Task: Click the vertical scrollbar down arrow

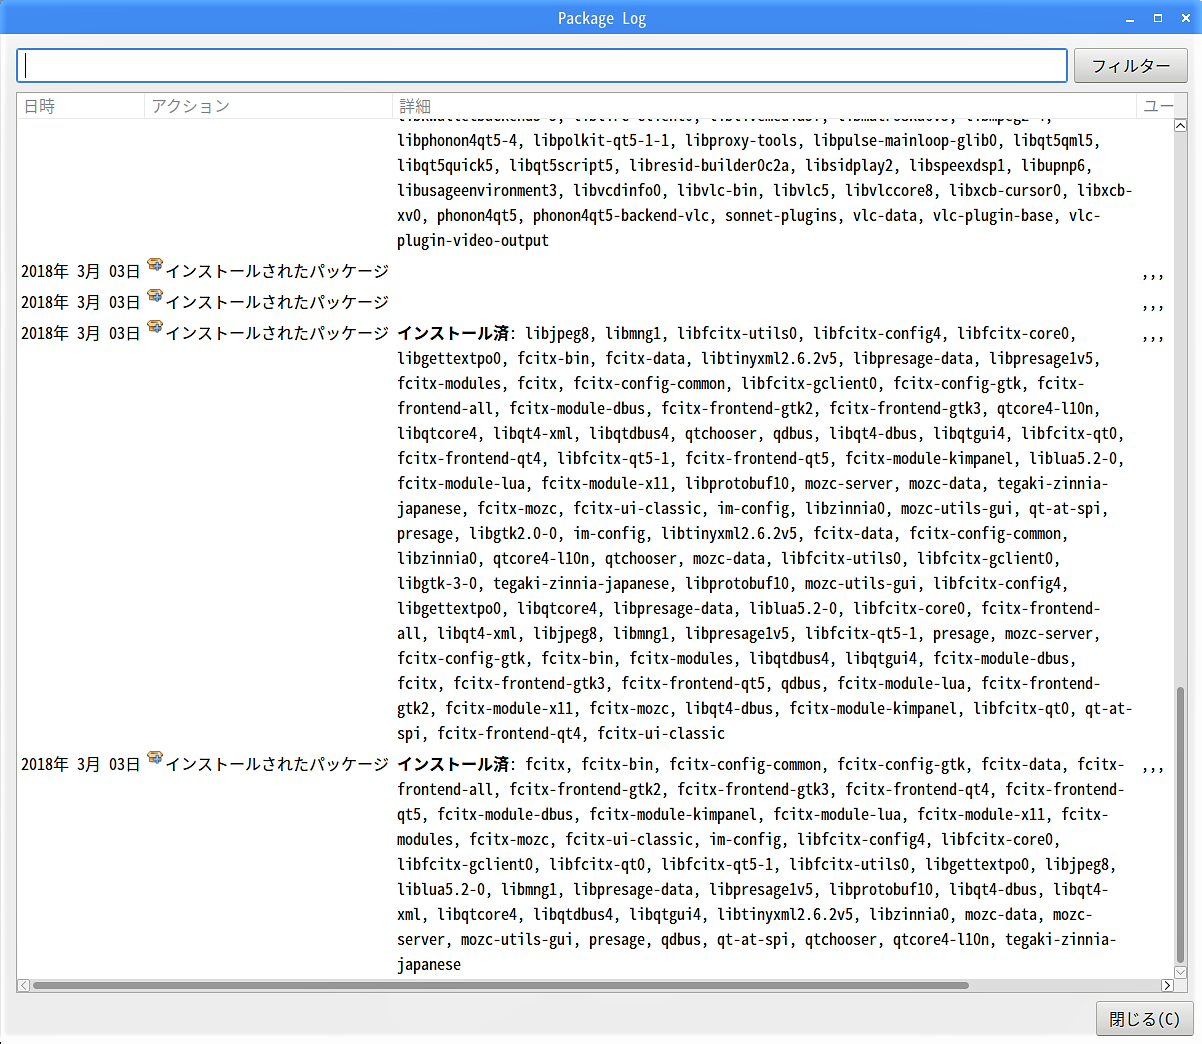Action: coord(1180,971)
